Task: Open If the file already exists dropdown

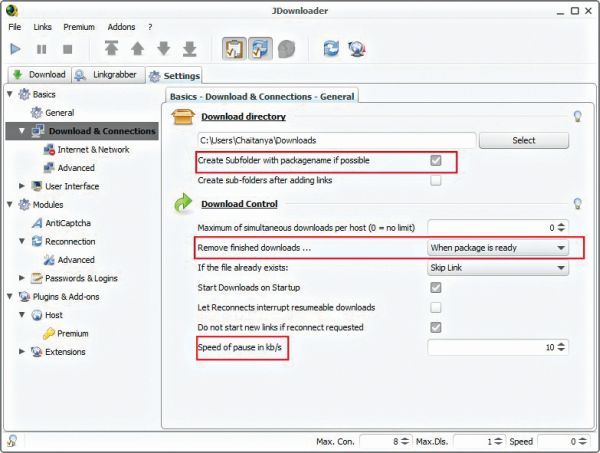Action: (x=498, y=267)
